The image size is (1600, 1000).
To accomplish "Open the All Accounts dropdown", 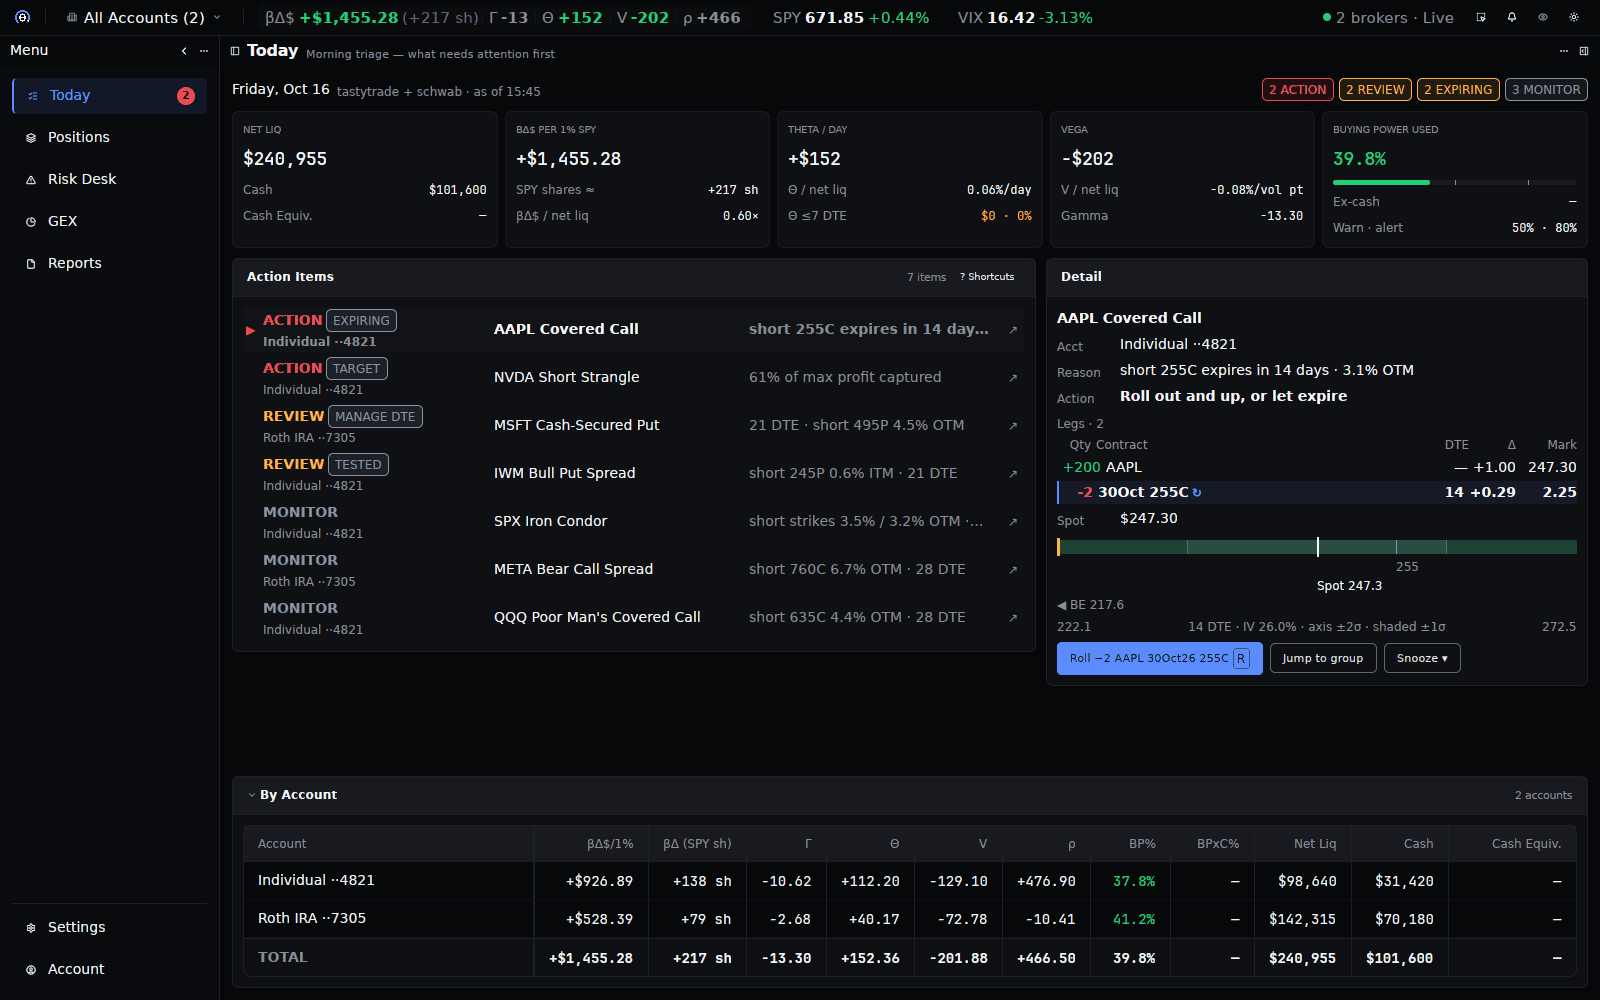I will coord(143,18).
